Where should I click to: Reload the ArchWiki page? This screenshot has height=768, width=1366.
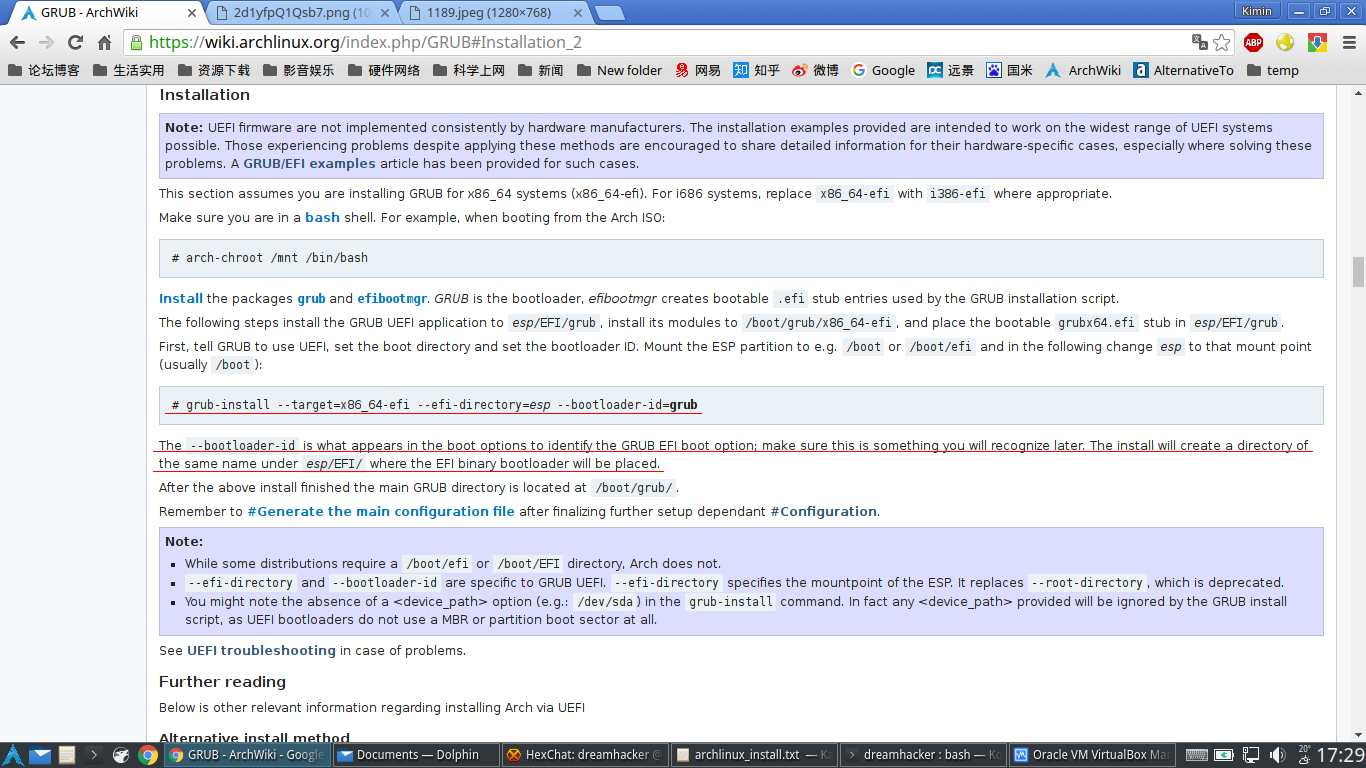click(x=75, y=42)
